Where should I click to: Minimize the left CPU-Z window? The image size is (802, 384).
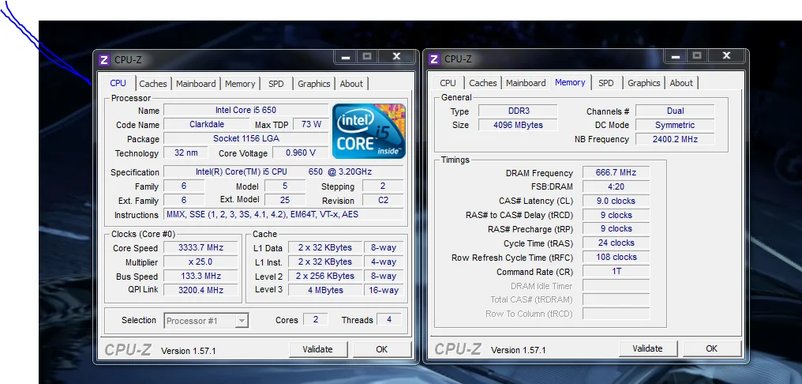[x=346, y=57]
